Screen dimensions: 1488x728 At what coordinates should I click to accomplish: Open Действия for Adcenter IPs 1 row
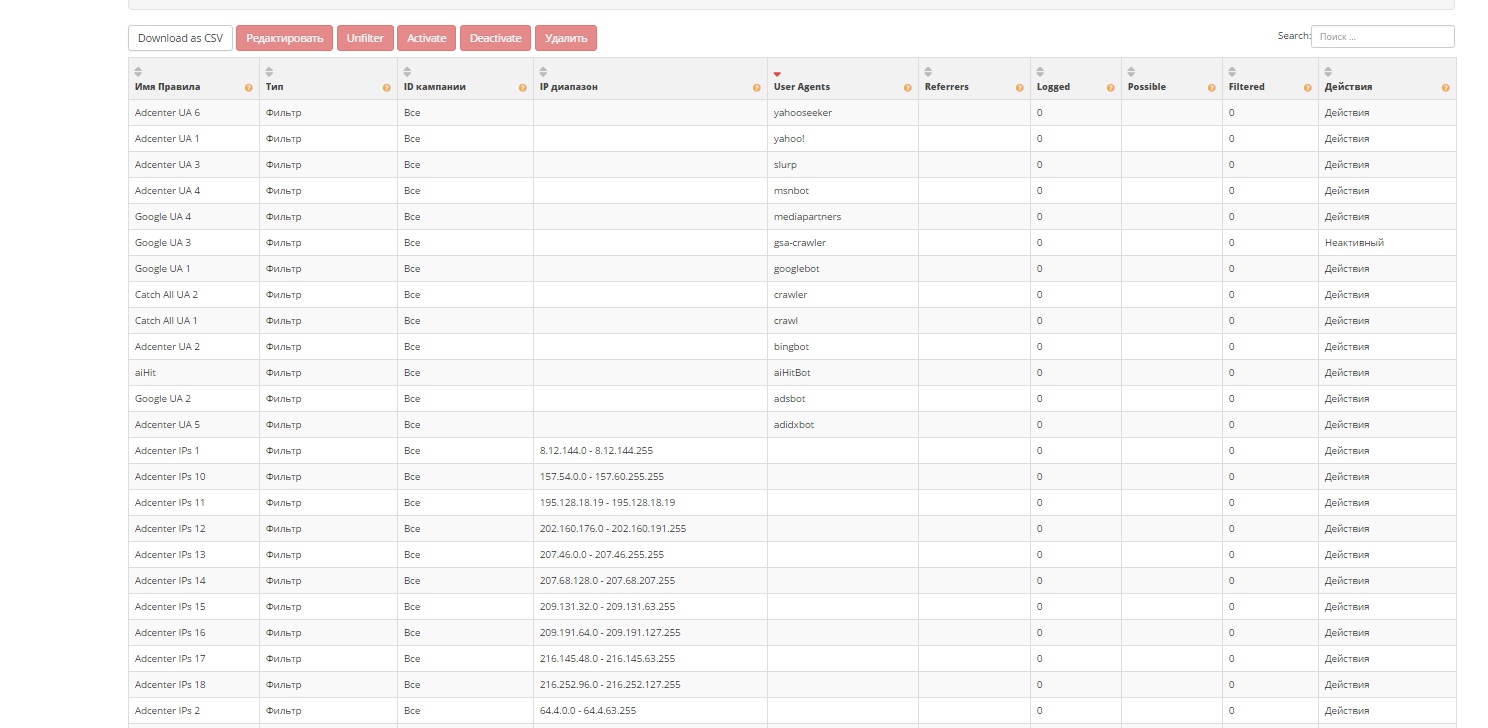[x=1346, y=451]
